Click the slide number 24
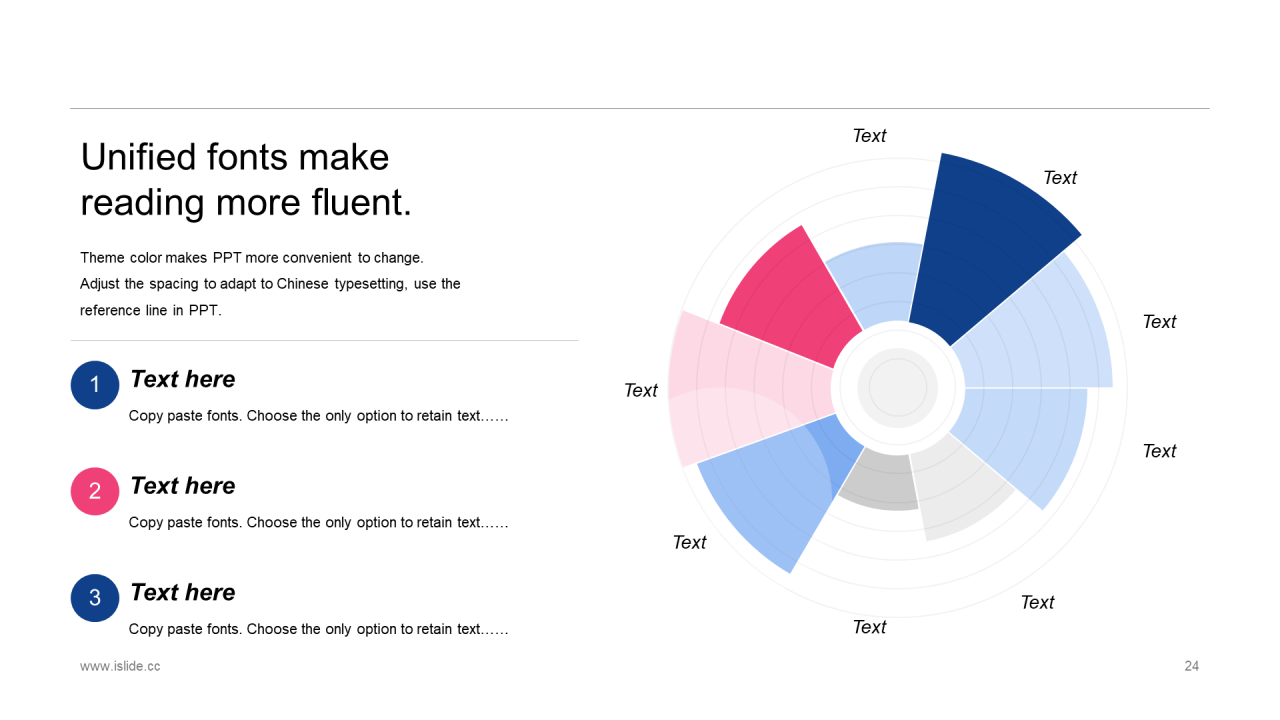Viewport: 1280px width, 720px height. (x=1191, y=666)
